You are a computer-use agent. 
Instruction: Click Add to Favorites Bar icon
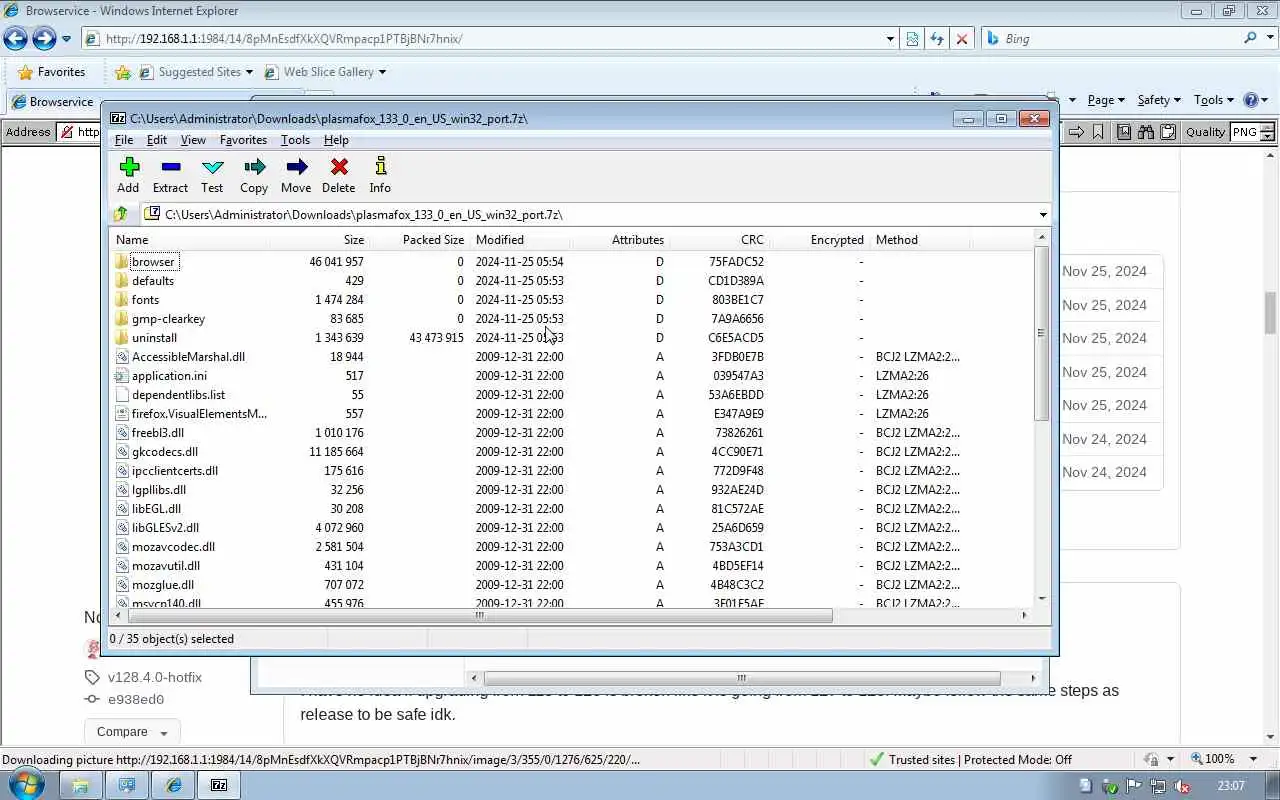pyautogui.click(x=123, y=72)
